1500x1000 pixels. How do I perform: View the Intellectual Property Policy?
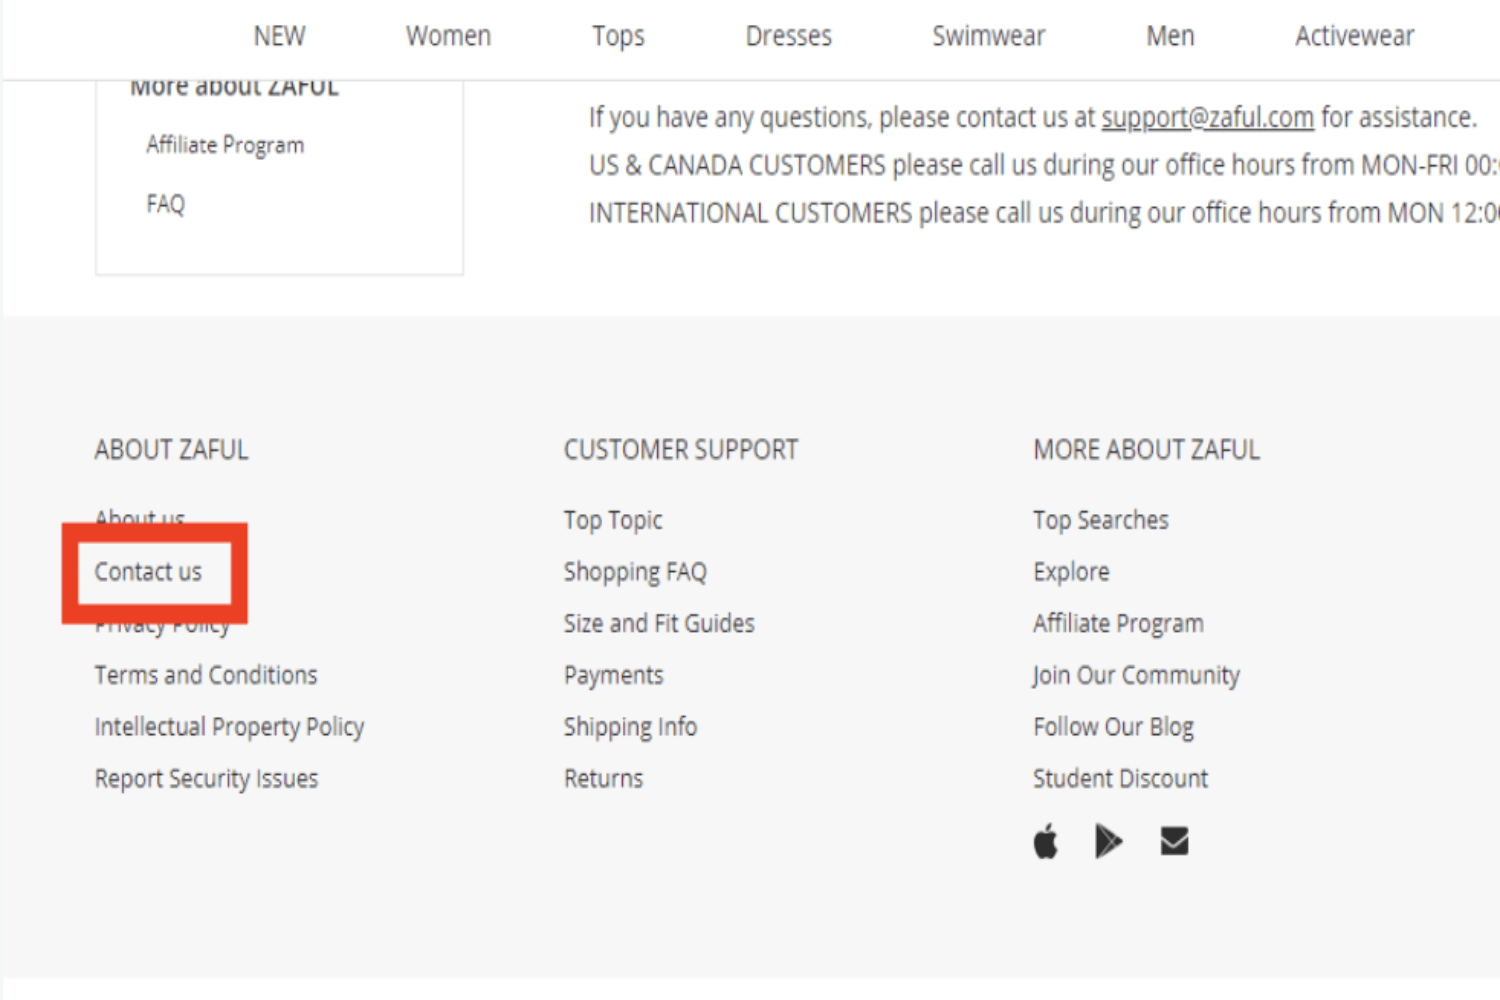pyautogui.click(x=229, y=727)
